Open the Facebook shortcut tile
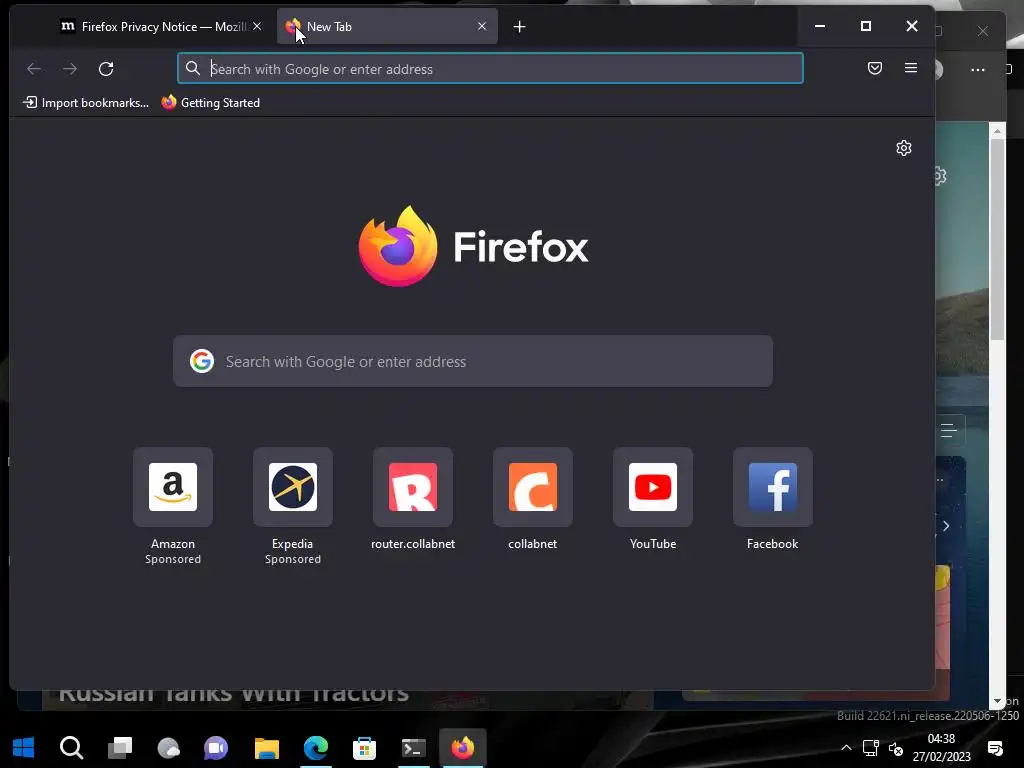The height and width of the screenshot is (768, 1024). tap(773, 487)
